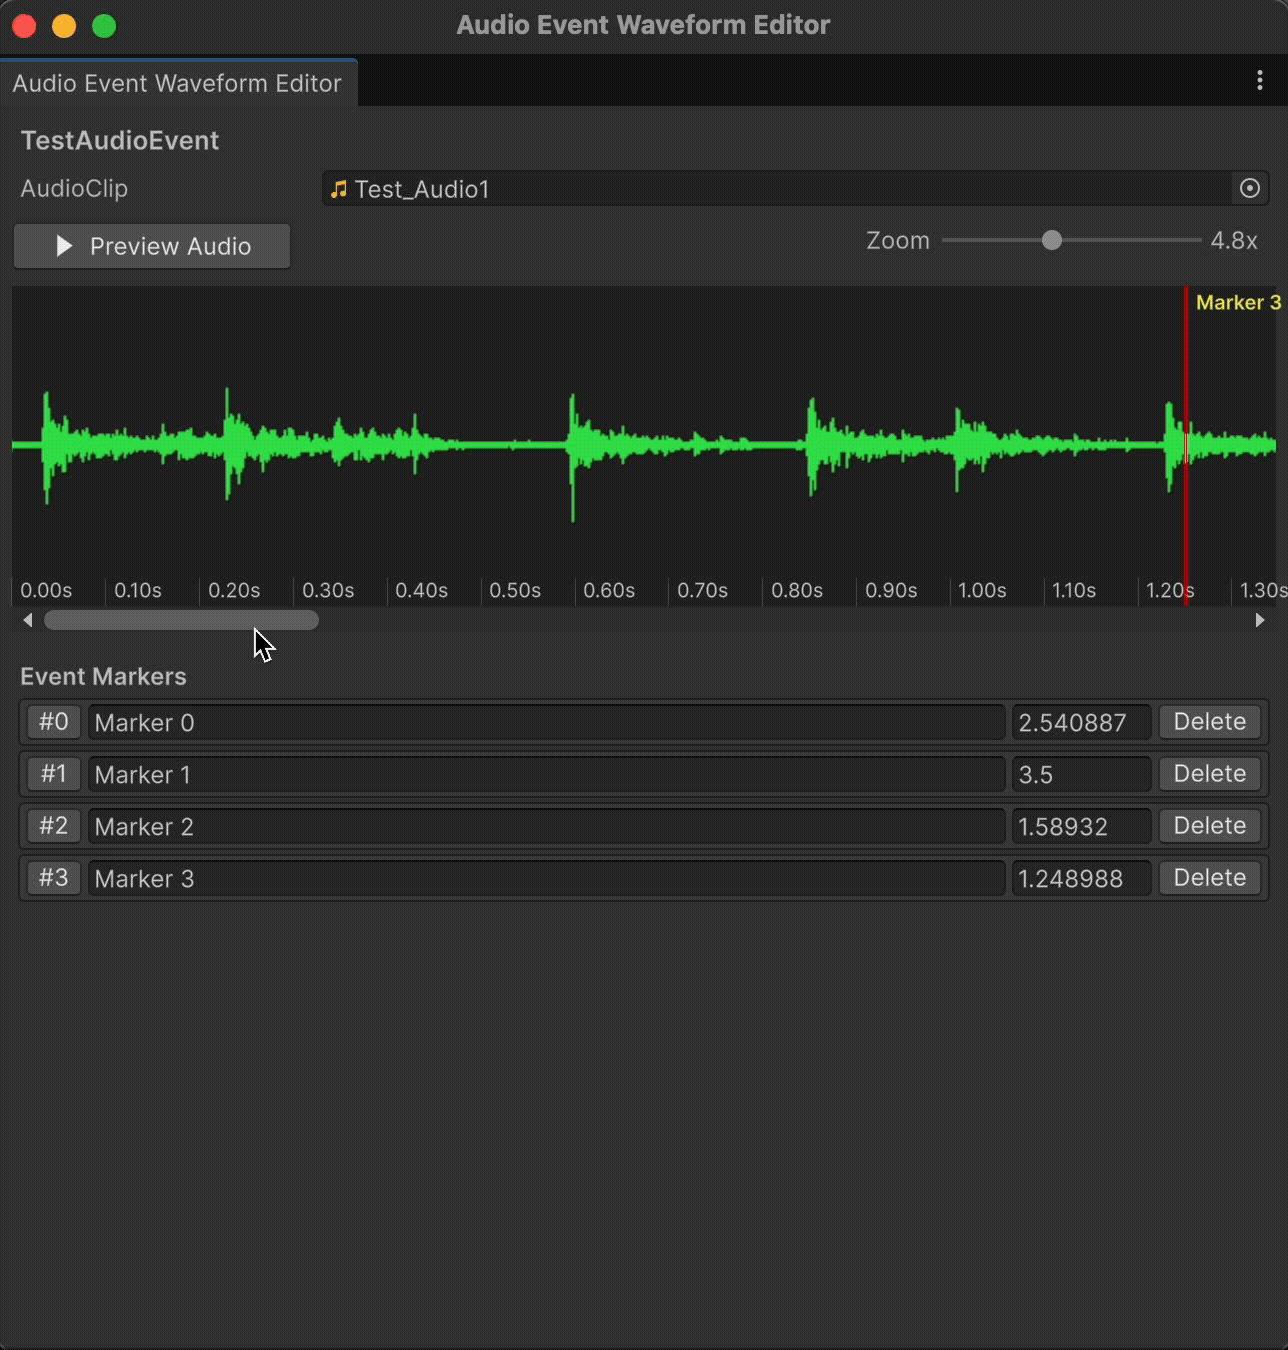Click the #2 marker index label

[x=54, y=826]
